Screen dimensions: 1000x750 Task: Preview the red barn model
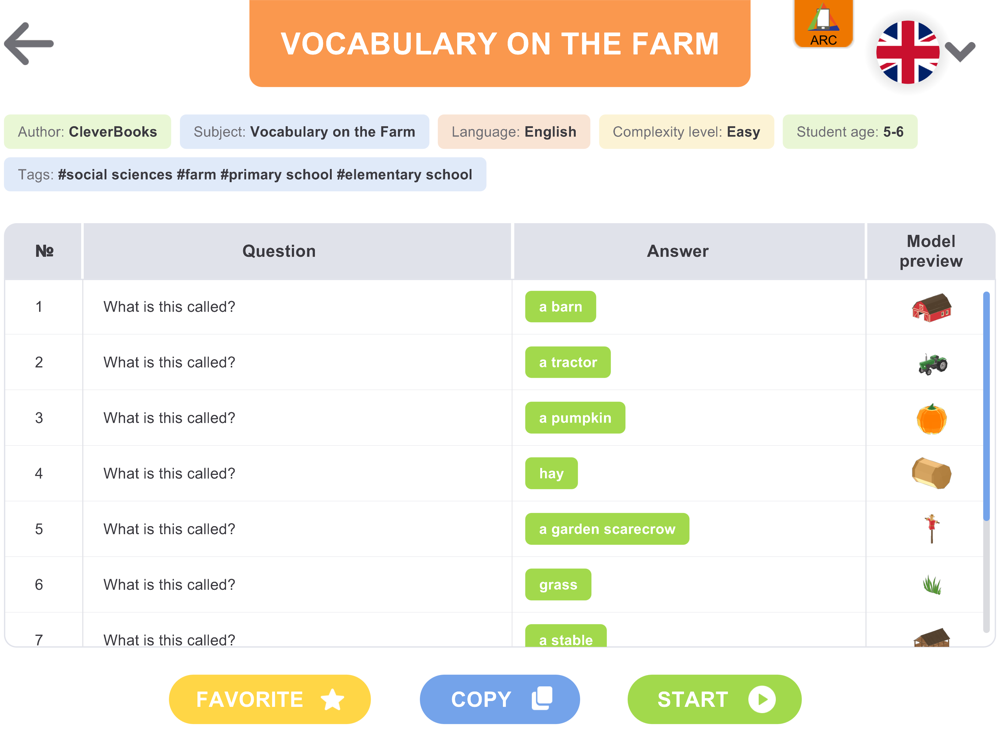pyautogui.click(x=931, y=307)
